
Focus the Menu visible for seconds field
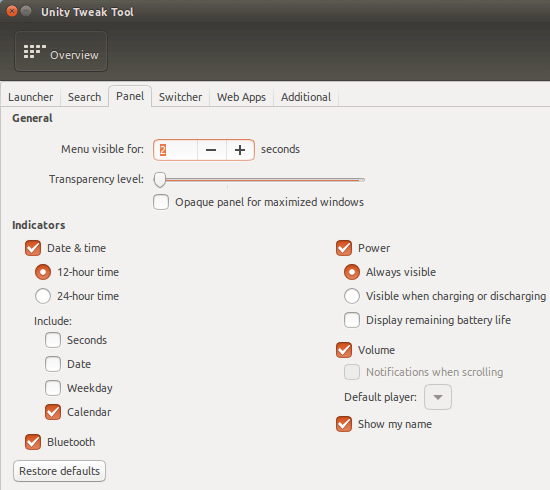tap(175, 150)
